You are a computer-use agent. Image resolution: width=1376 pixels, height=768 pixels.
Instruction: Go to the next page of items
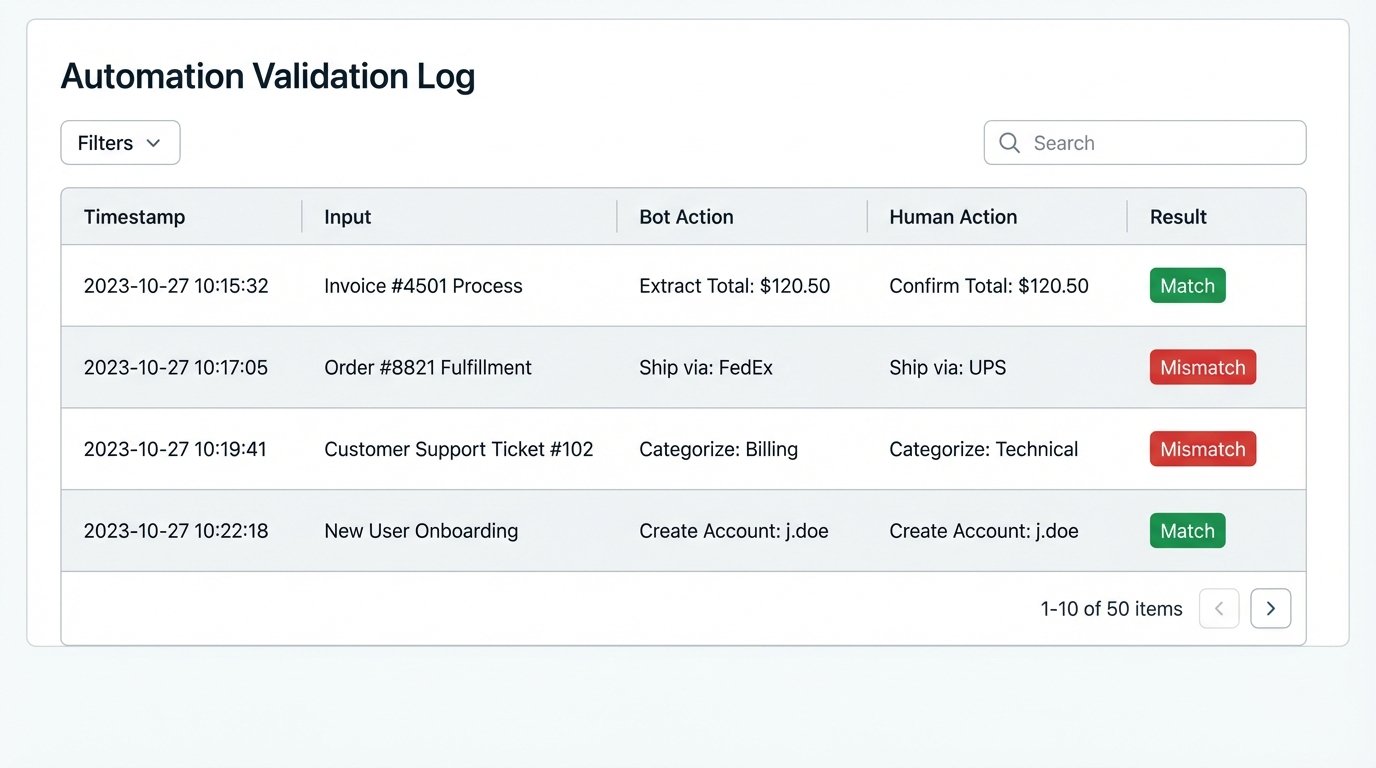[1271, 608]
